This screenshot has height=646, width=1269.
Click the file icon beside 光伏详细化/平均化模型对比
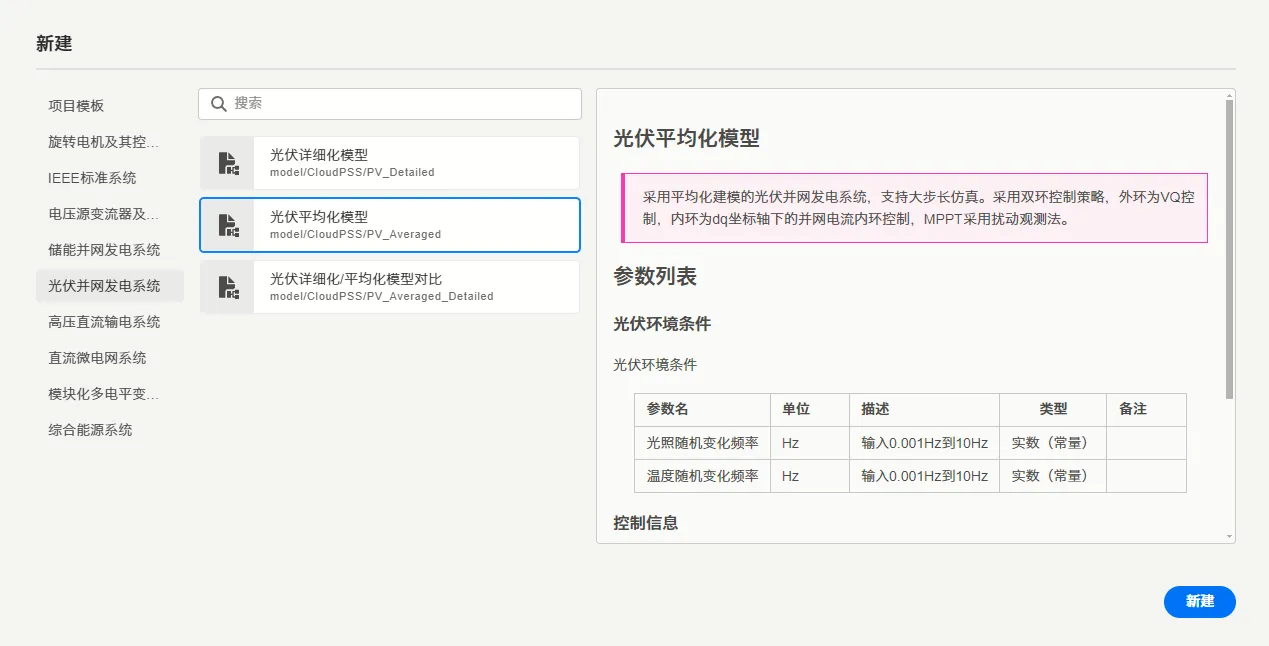(228, 287)
